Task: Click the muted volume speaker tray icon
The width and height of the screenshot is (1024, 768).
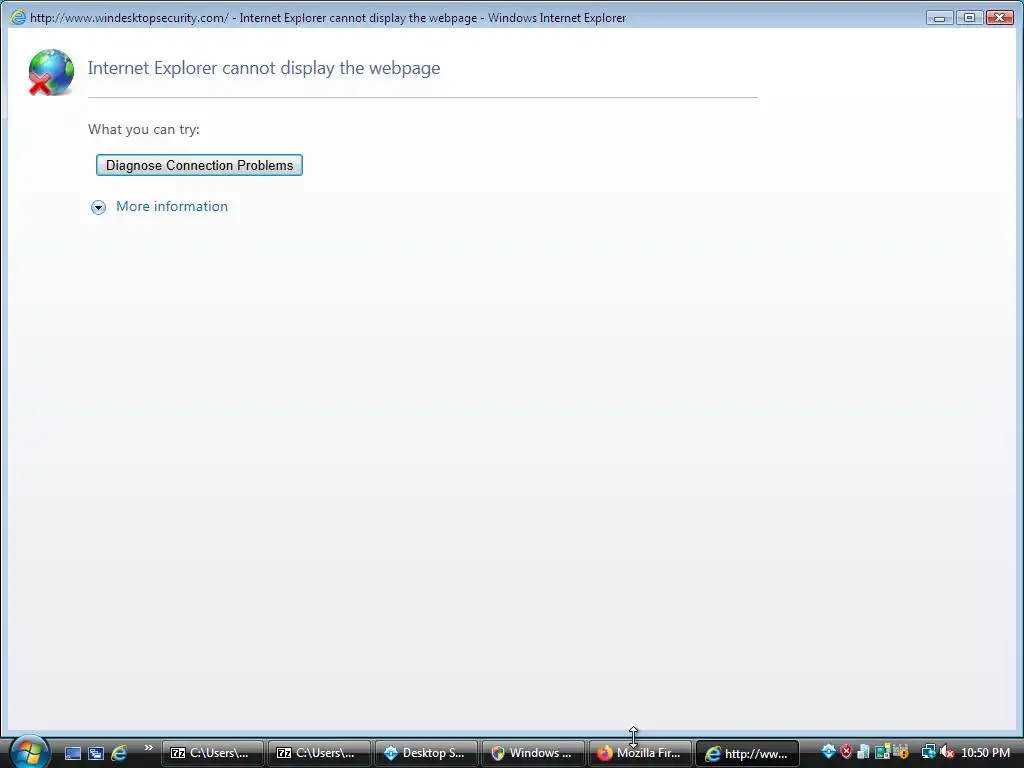Action: coord(947,752)
